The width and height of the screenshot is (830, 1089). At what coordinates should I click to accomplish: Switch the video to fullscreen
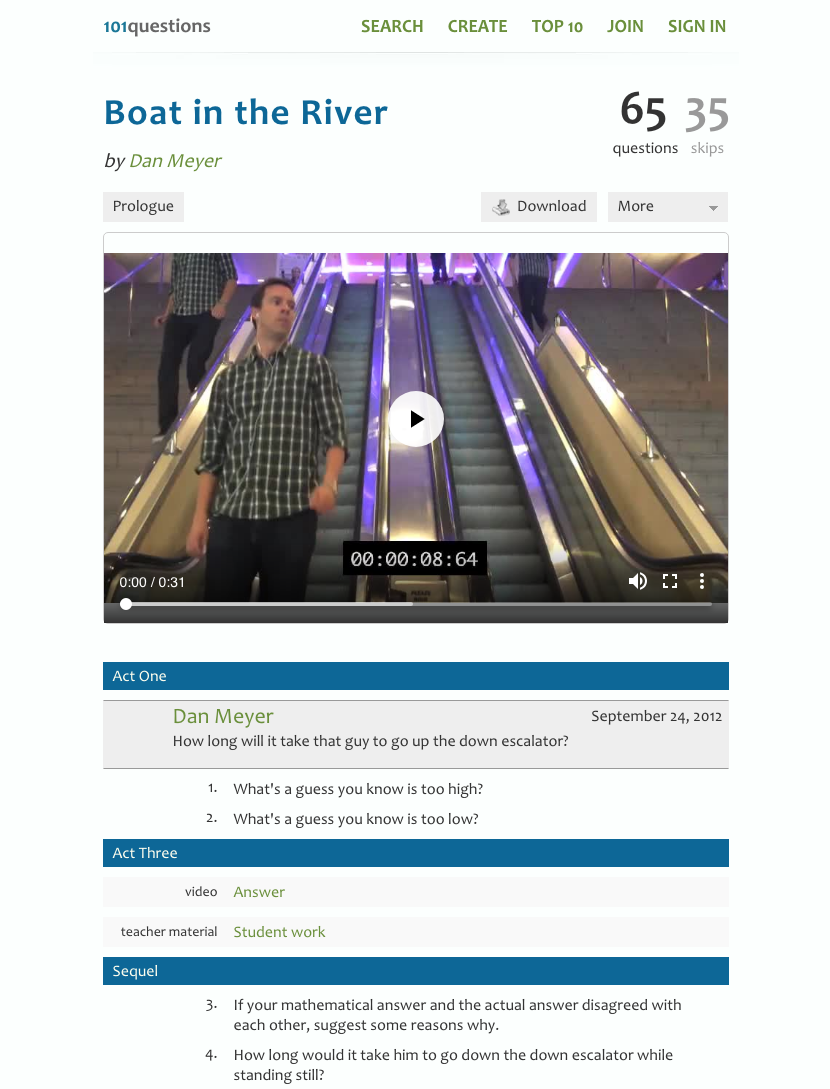coord(670,581)
